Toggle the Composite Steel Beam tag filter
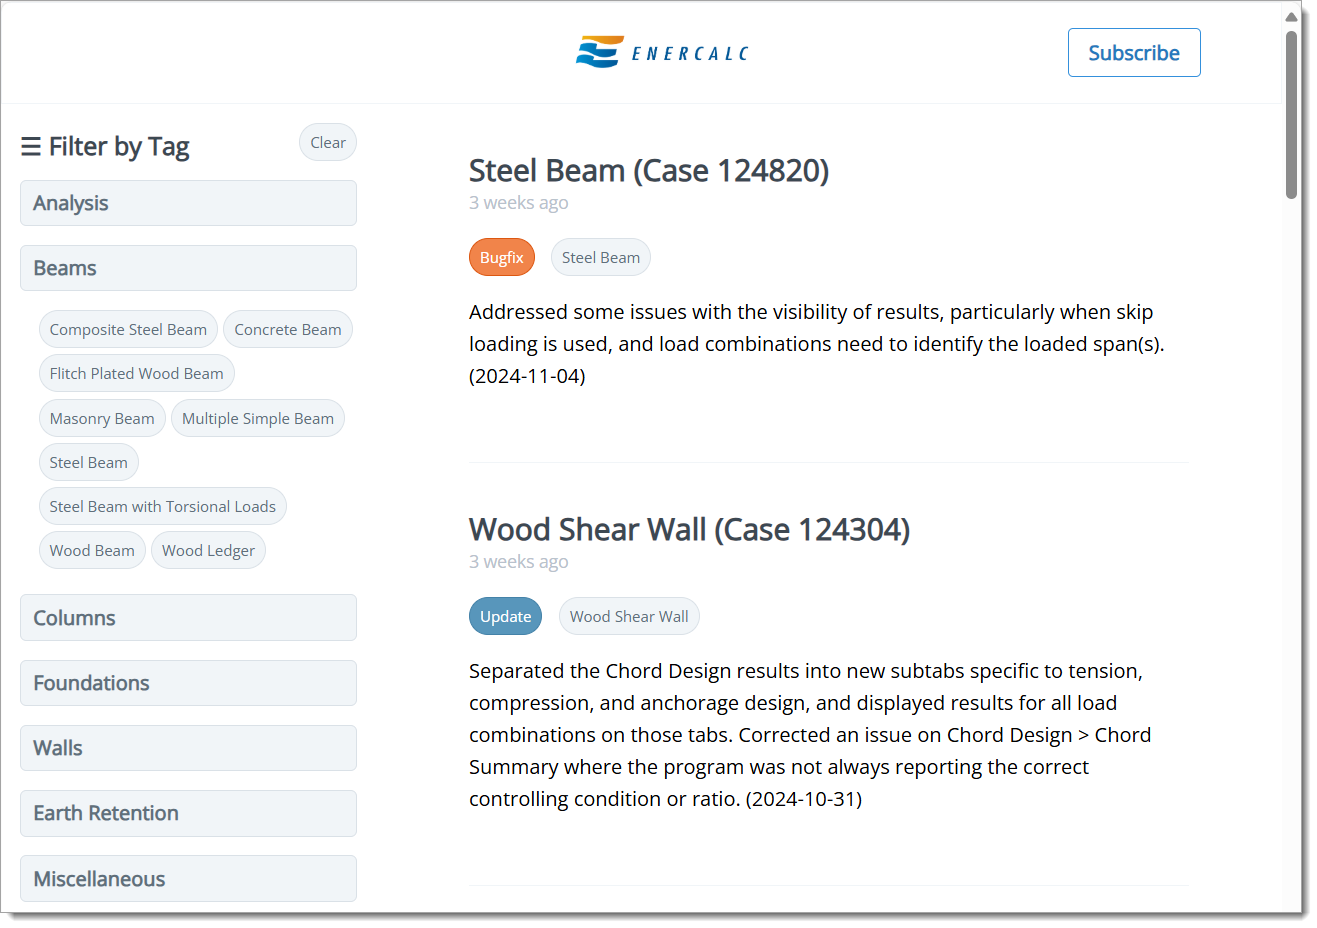Viewport: 1317px width, 928px height. (x=128, y=330)
